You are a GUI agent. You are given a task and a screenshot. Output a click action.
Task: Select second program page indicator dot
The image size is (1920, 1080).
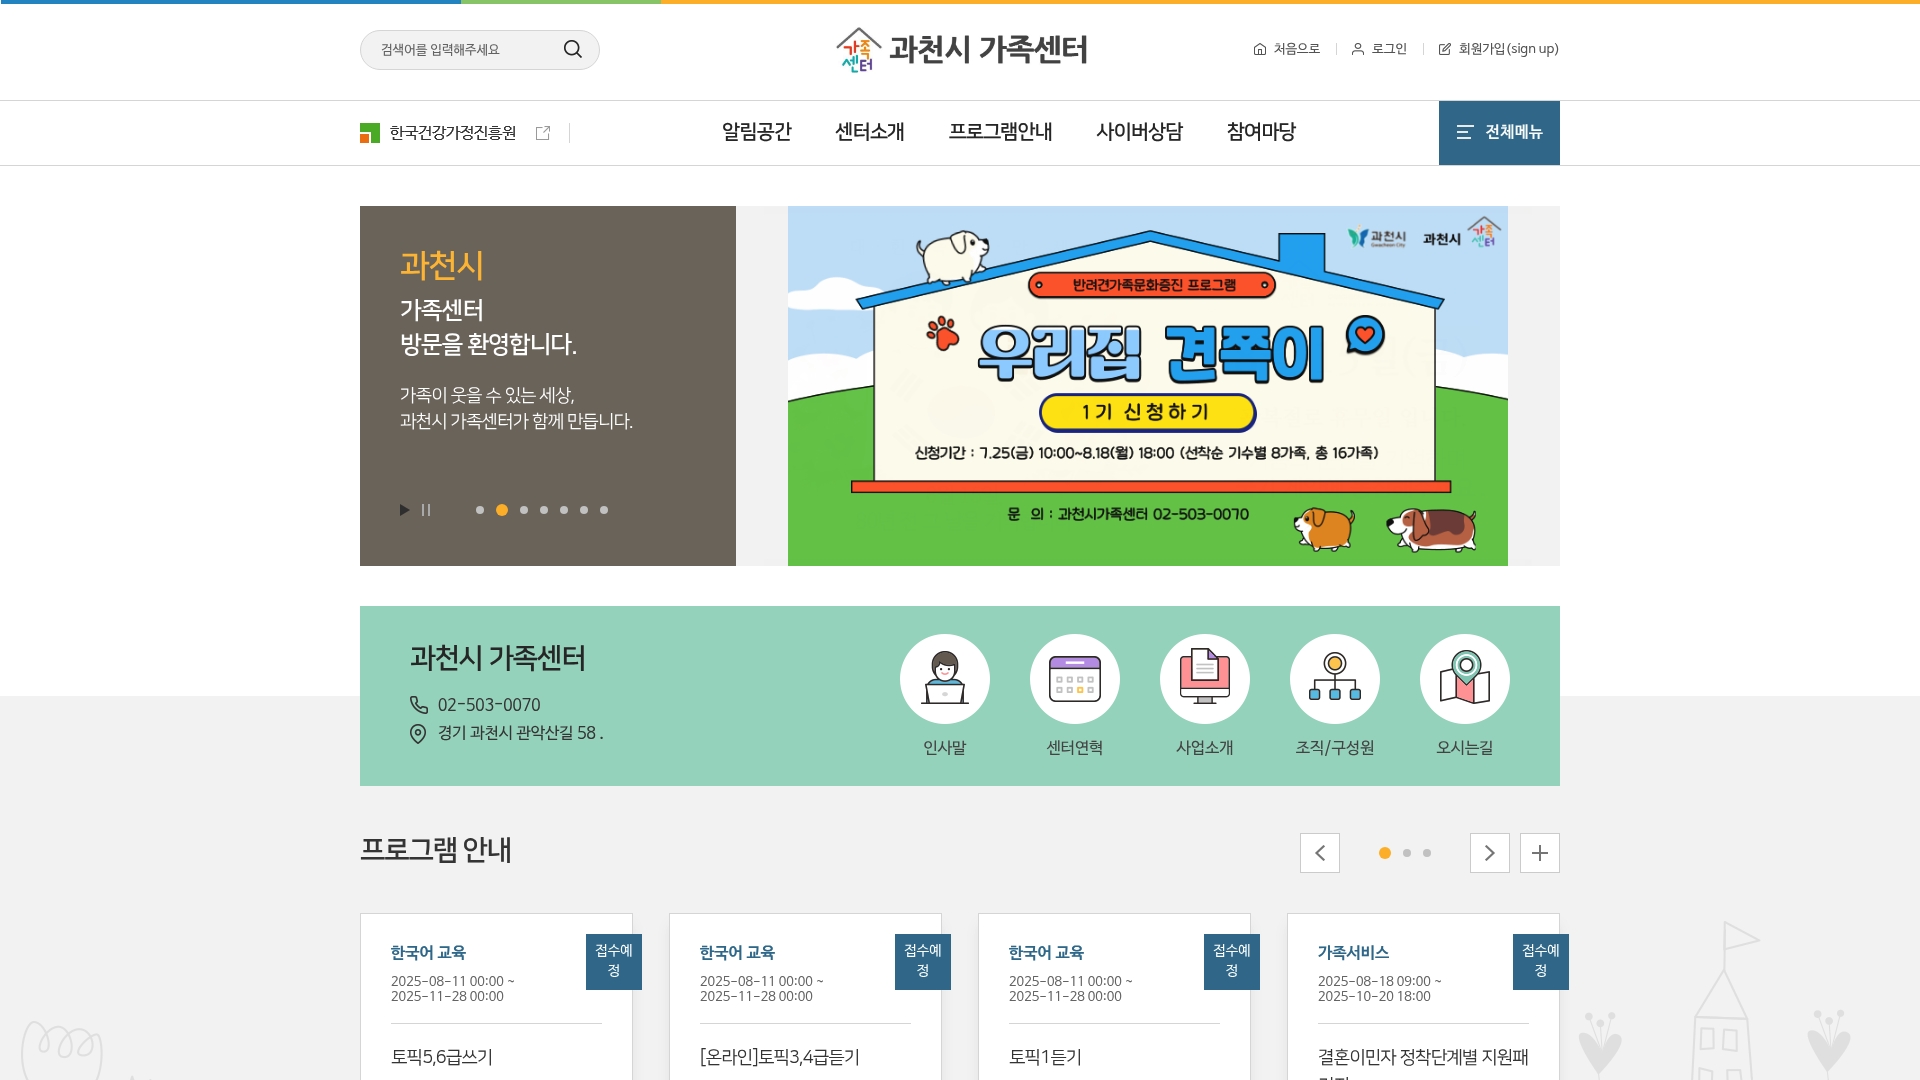pos(1407,853)
